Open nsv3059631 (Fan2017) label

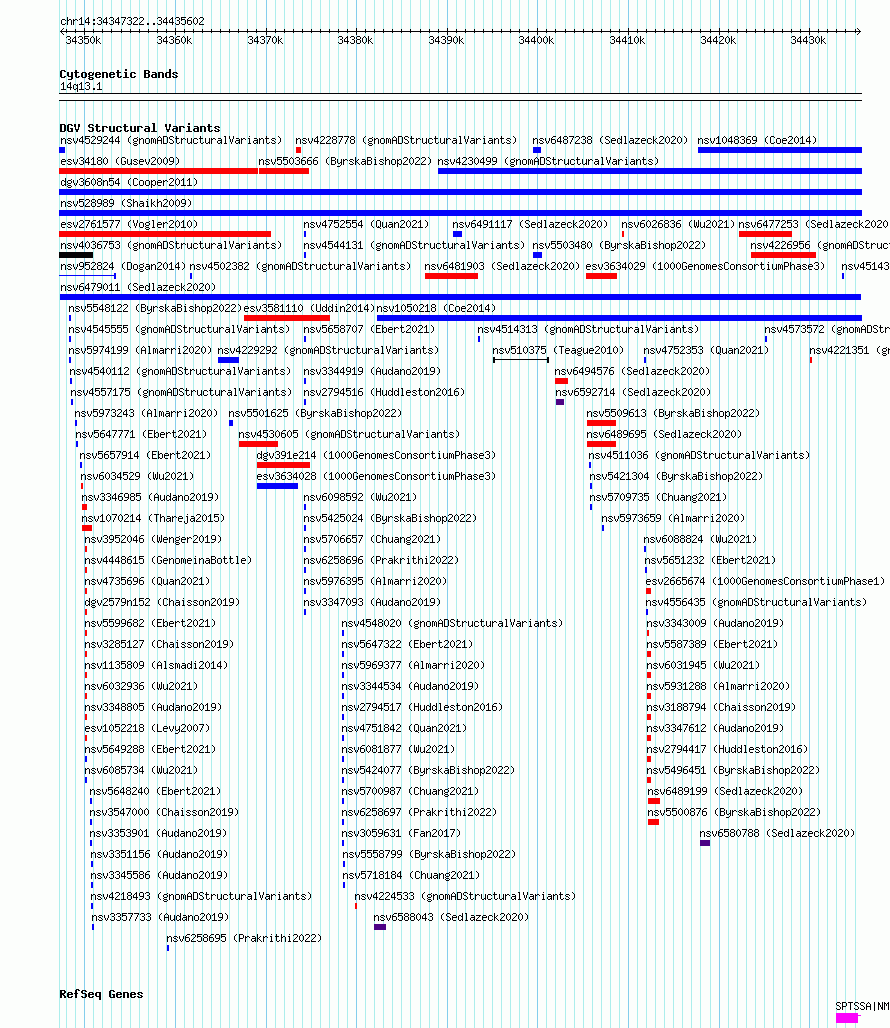[x=401, y=833]
